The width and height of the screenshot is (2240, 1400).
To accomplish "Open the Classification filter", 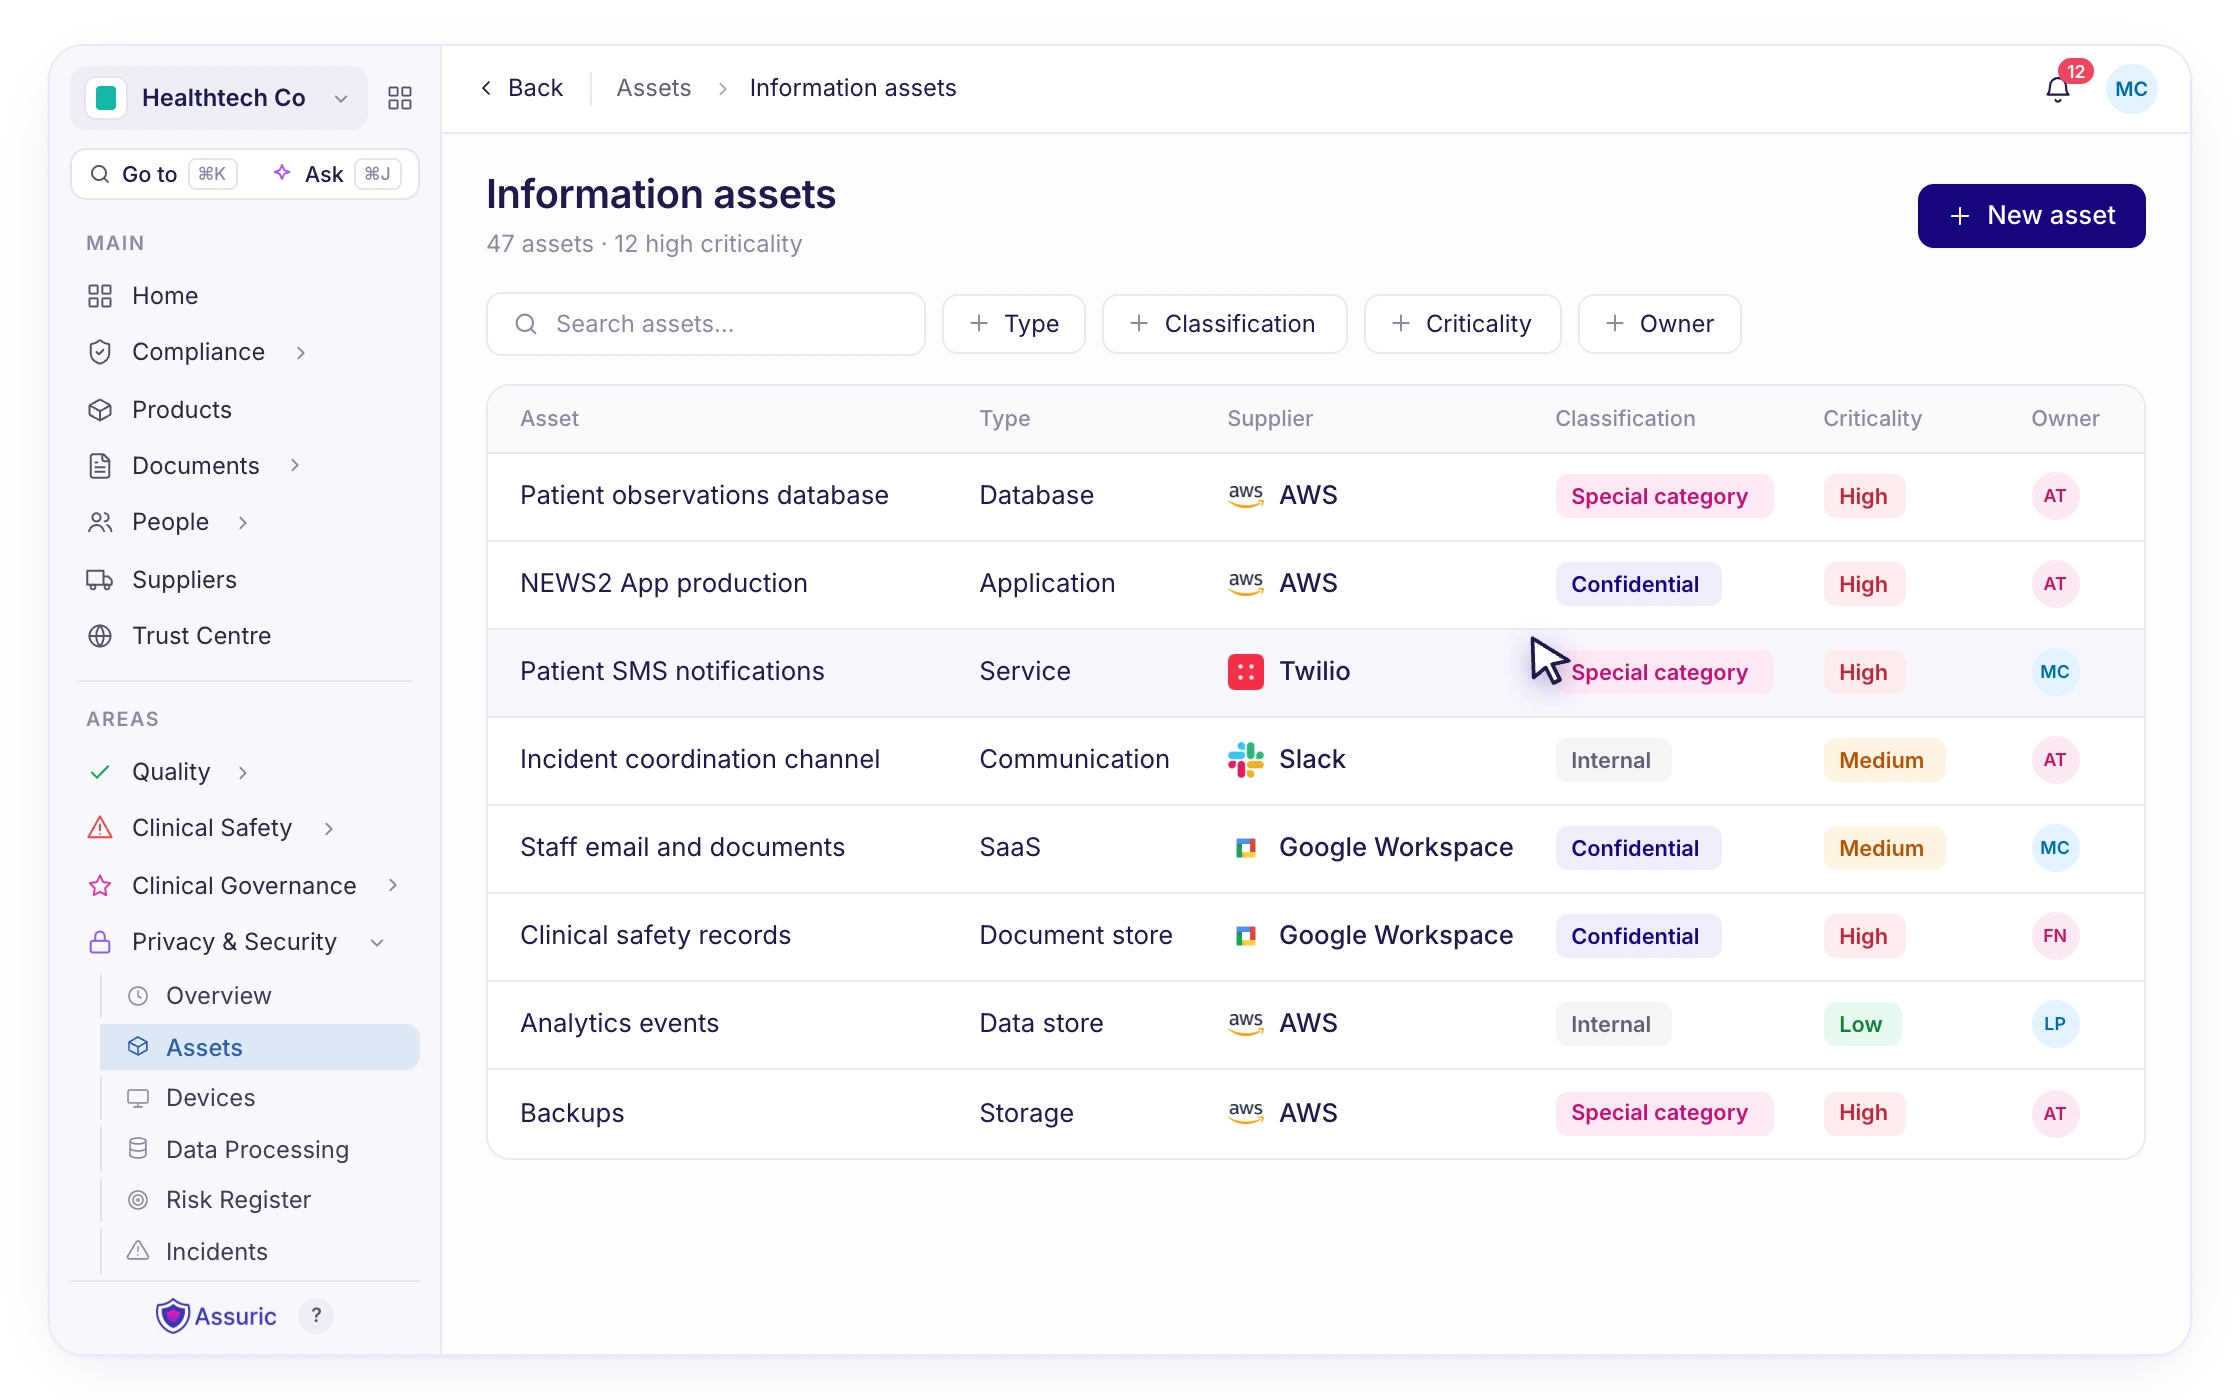I will point(1224,324).
